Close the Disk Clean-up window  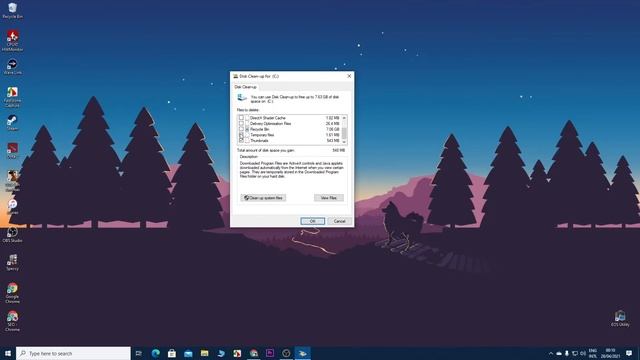349,76
